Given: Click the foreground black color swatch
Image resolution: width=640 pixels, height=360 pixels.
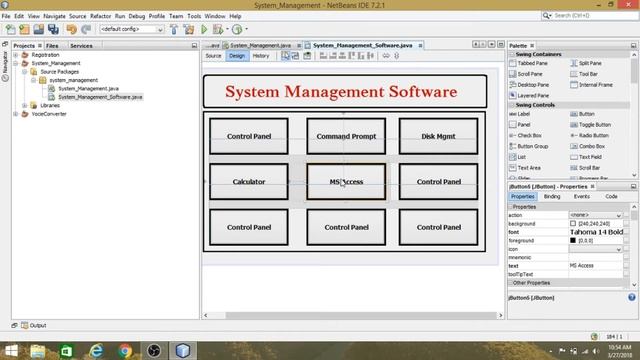Looking at the screenshot, I should click(573, 240).
